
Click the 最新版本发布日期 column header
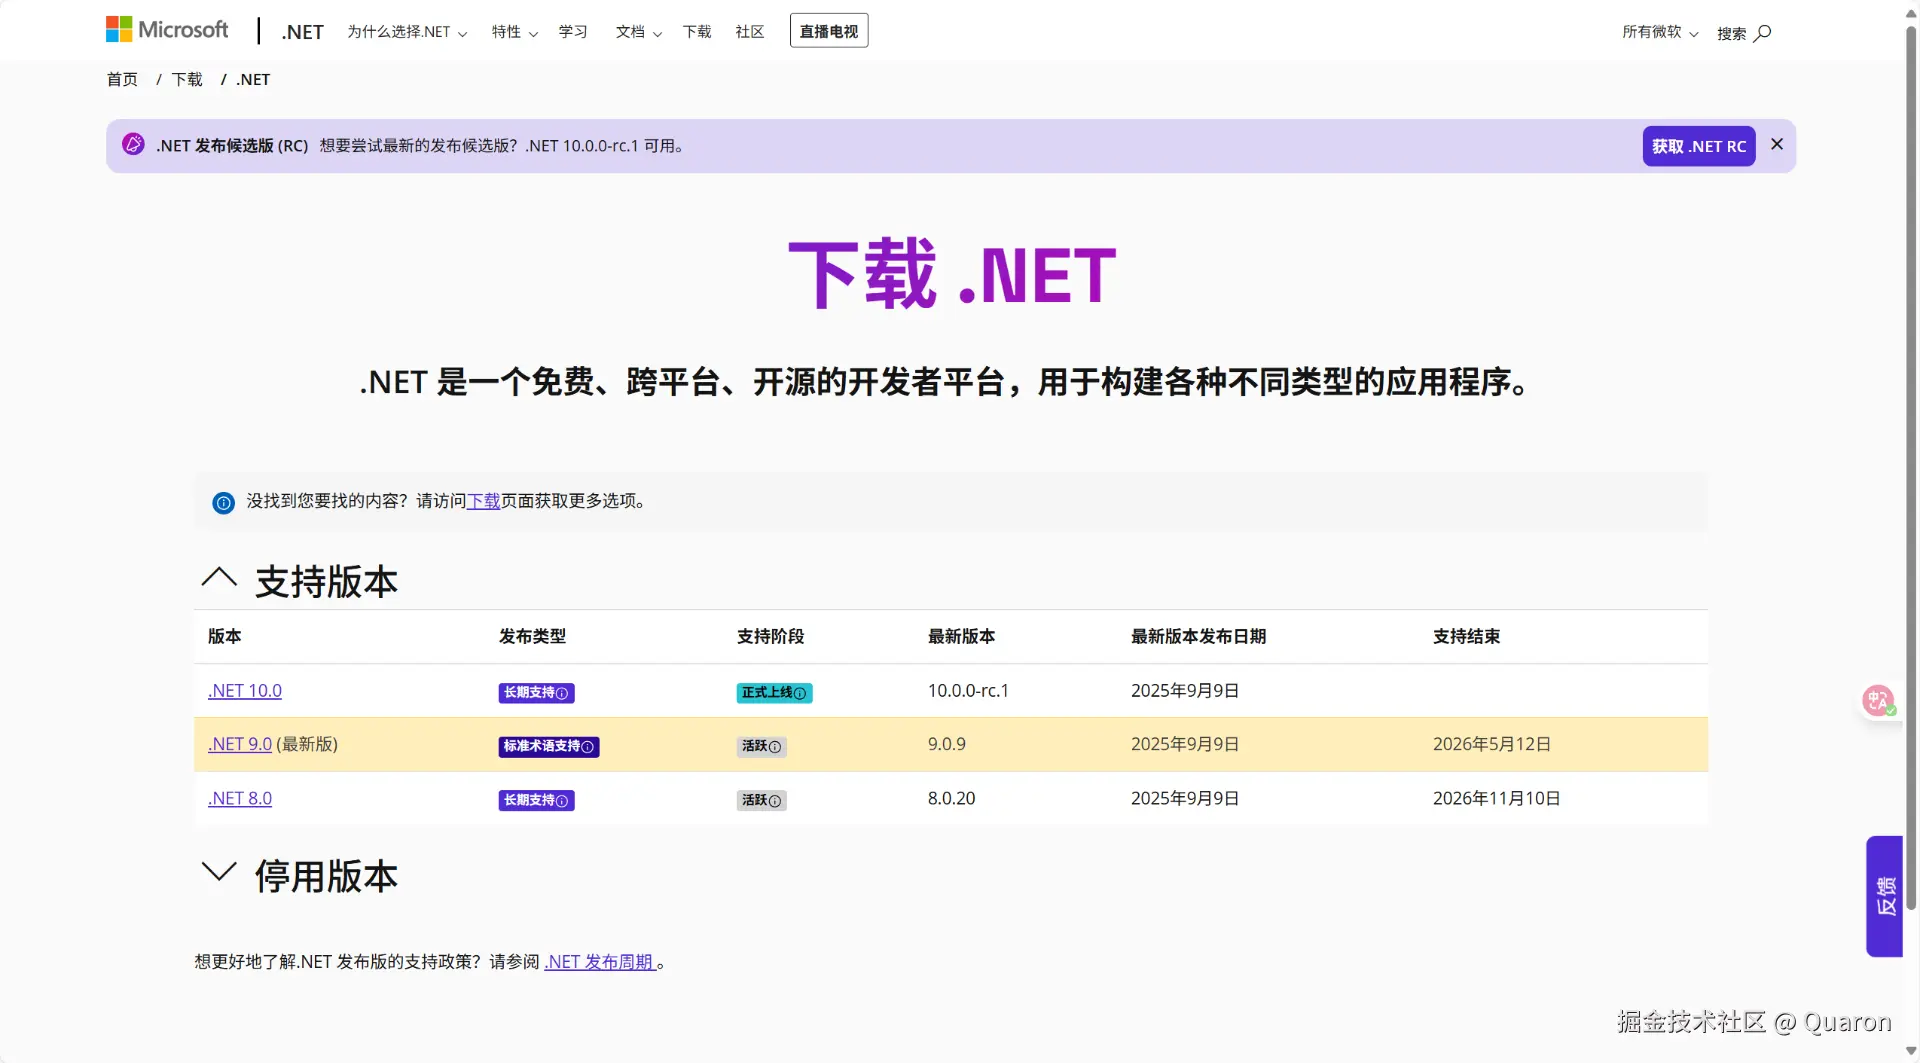[x=1199, y=637]
